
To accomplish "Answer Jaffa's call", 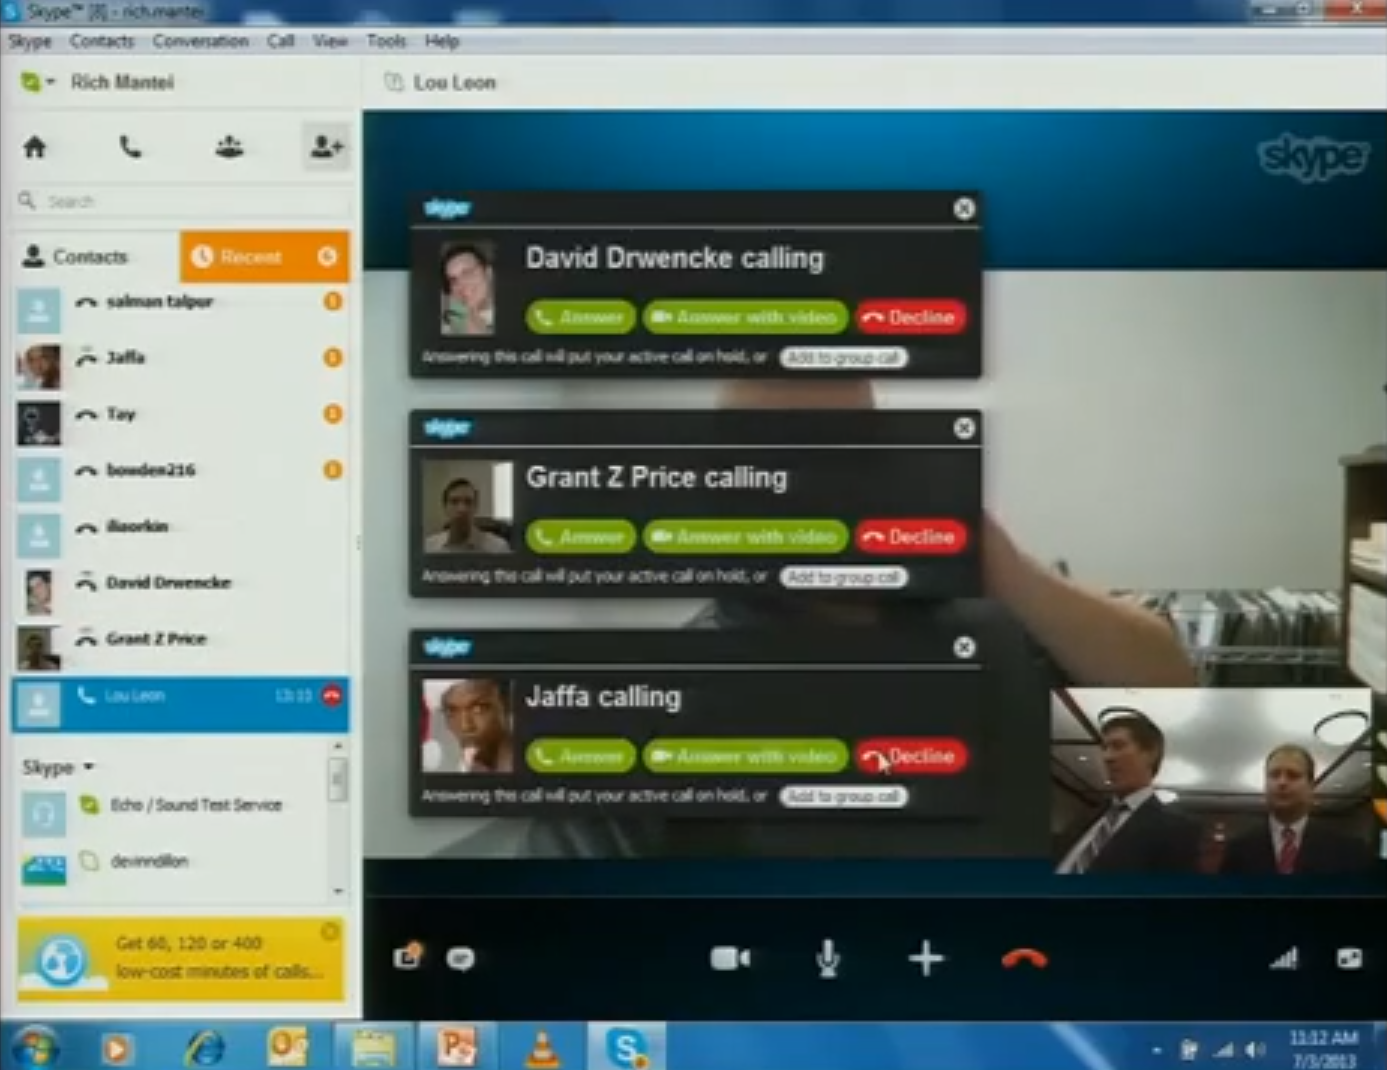I will tap(580, 756).
